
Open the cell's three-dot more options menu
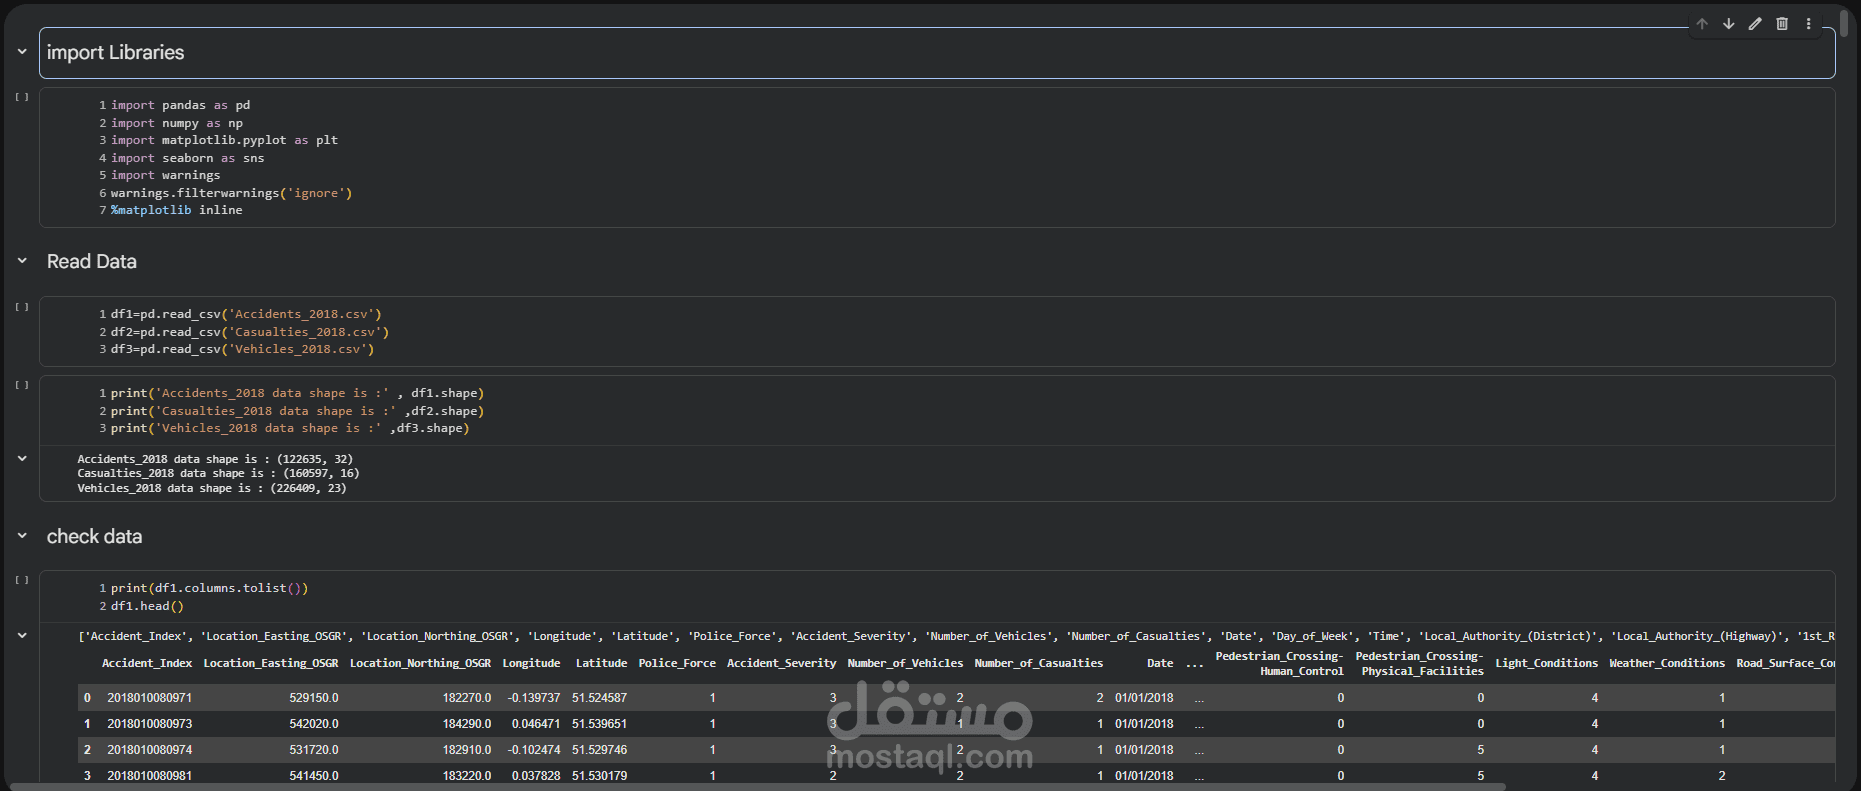pos(1808,24)
